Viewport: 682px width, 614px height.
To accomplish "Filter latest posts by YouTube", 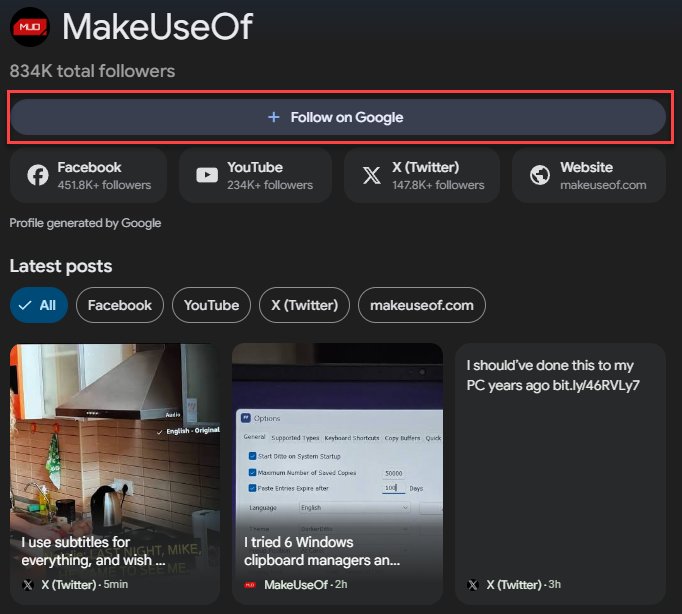I will click(x=211, y=305).
